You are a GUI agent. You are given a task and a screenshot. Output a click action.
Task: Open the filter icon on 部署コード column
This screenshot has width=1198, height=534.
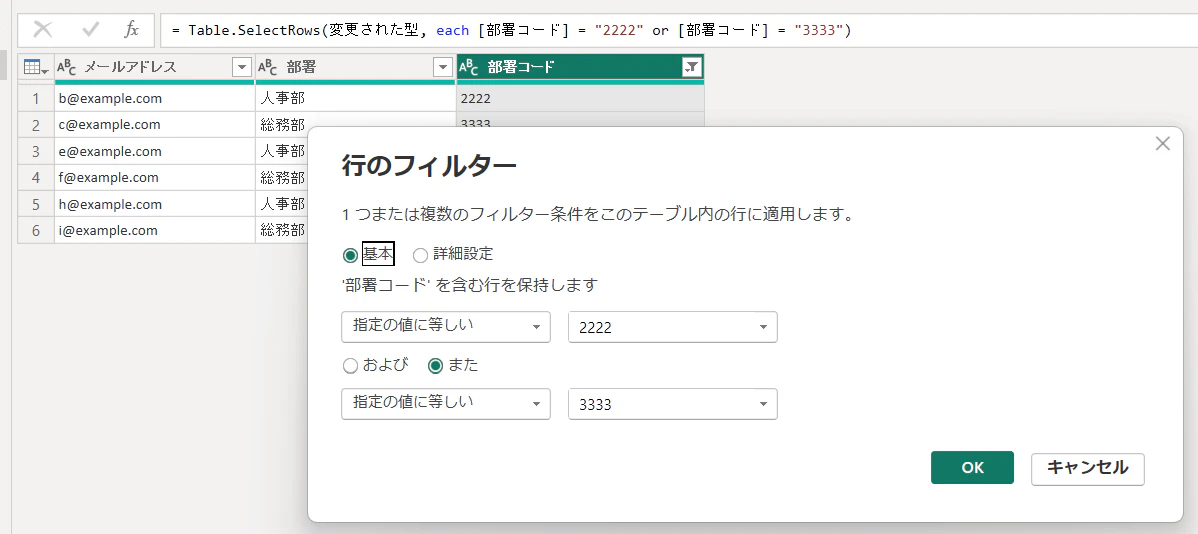pos(691,67)
